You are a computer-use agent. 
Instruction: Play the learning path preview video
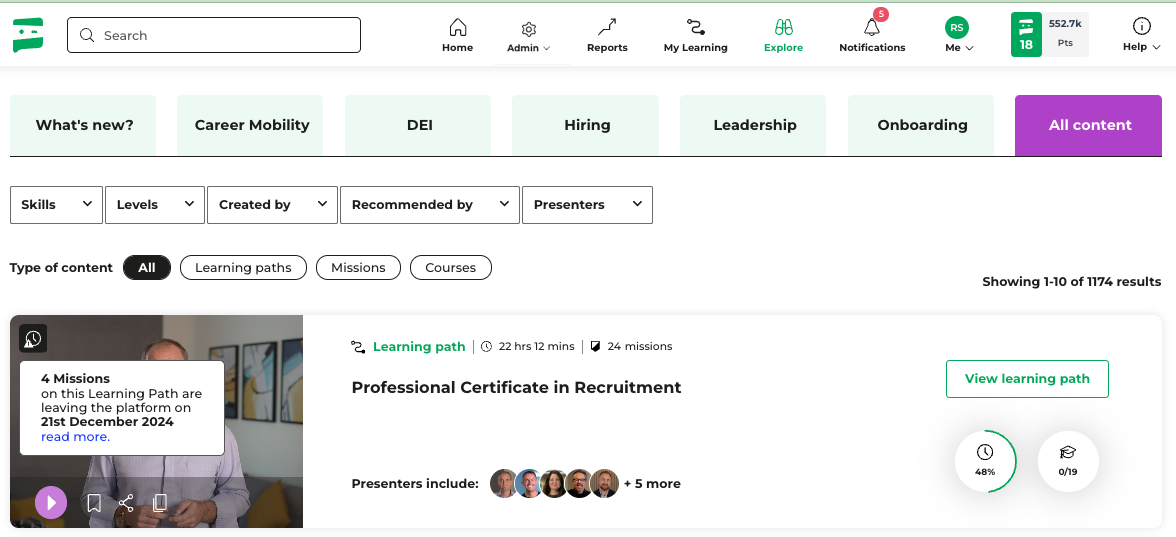point(51,502)
